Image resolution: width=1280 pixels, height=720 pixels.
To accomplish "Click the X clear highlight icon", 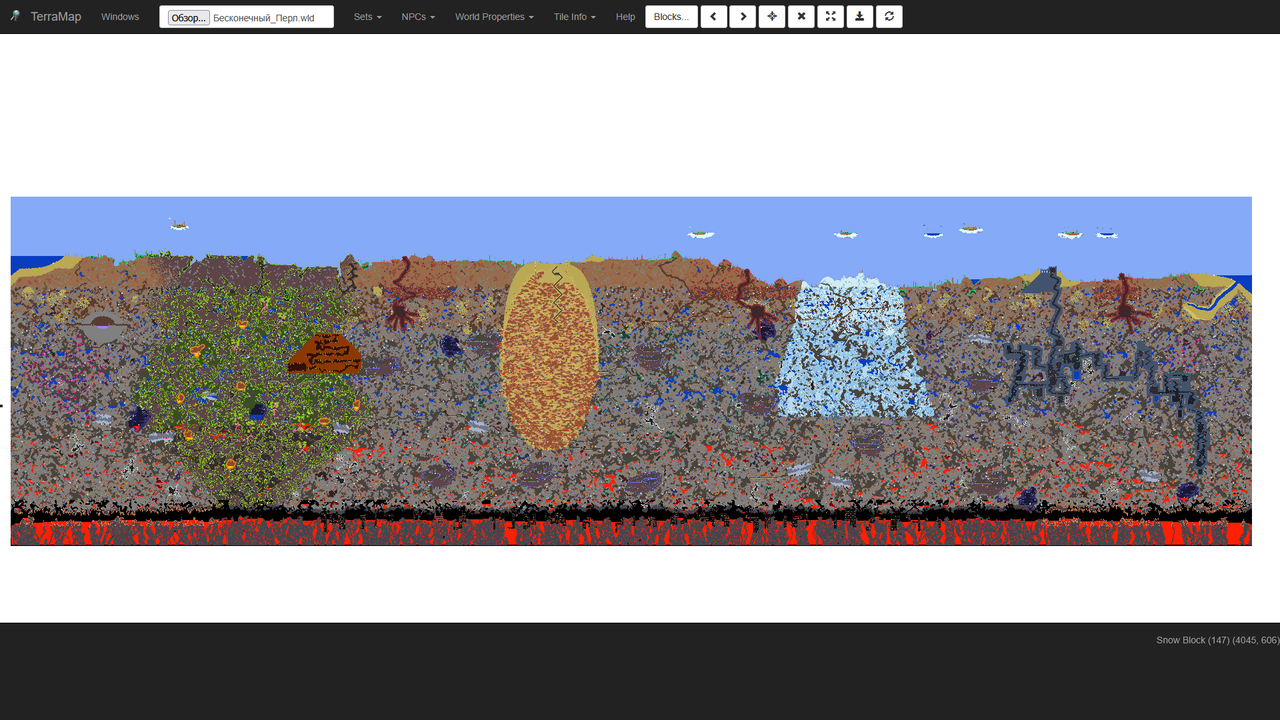I will [801, 17].
